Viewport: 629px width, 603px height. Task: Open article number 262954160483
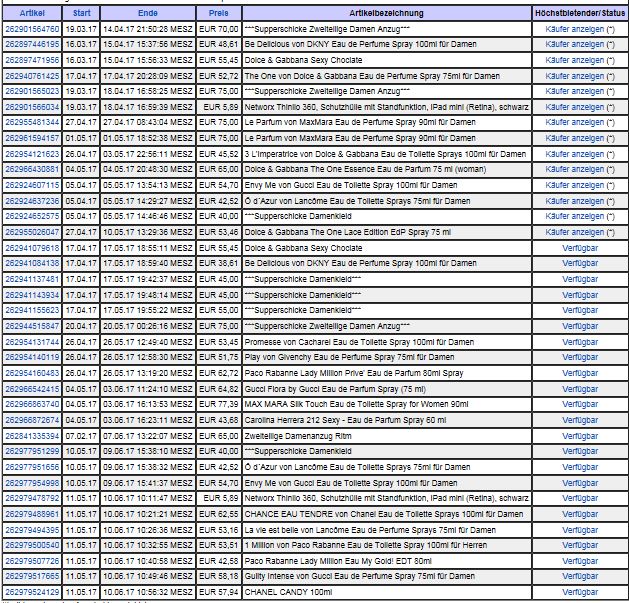click(x=32, y=373)
